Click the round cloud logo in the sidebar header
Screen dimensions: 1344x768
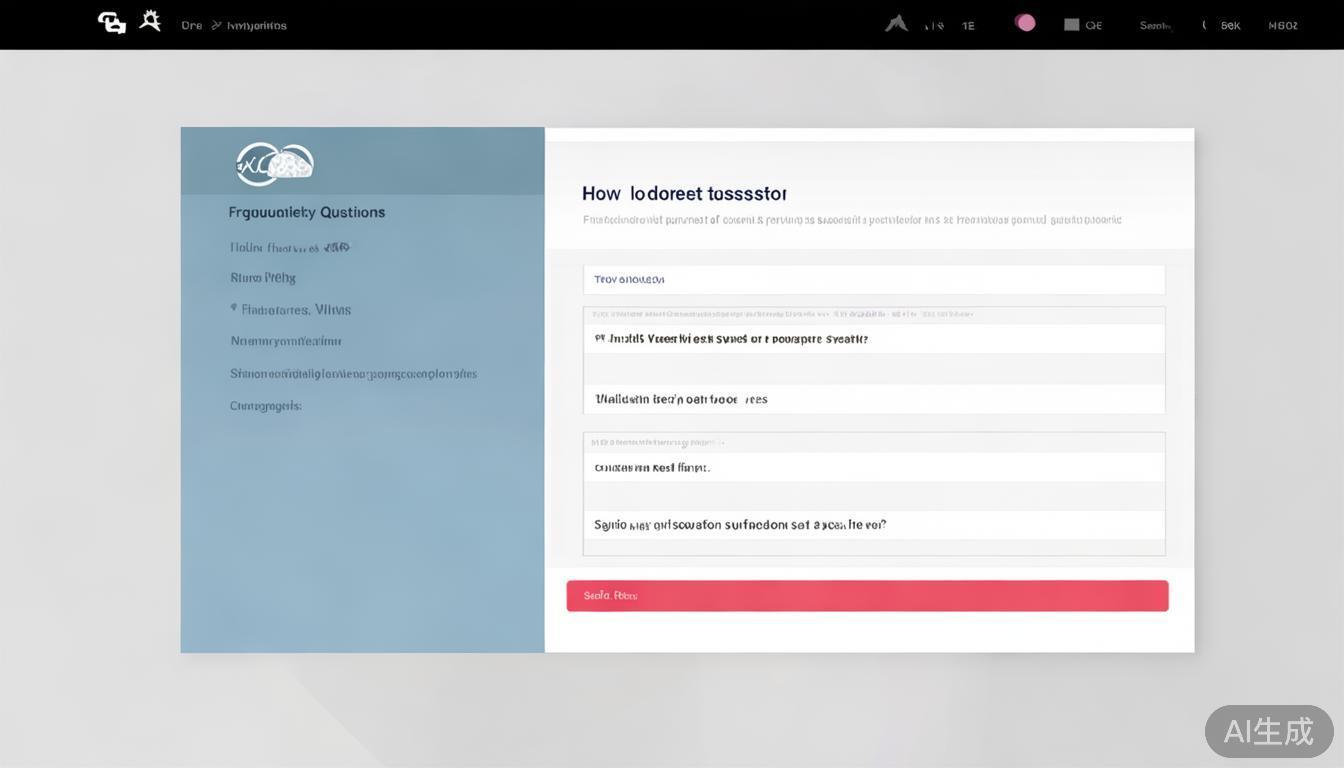point(275,164)
